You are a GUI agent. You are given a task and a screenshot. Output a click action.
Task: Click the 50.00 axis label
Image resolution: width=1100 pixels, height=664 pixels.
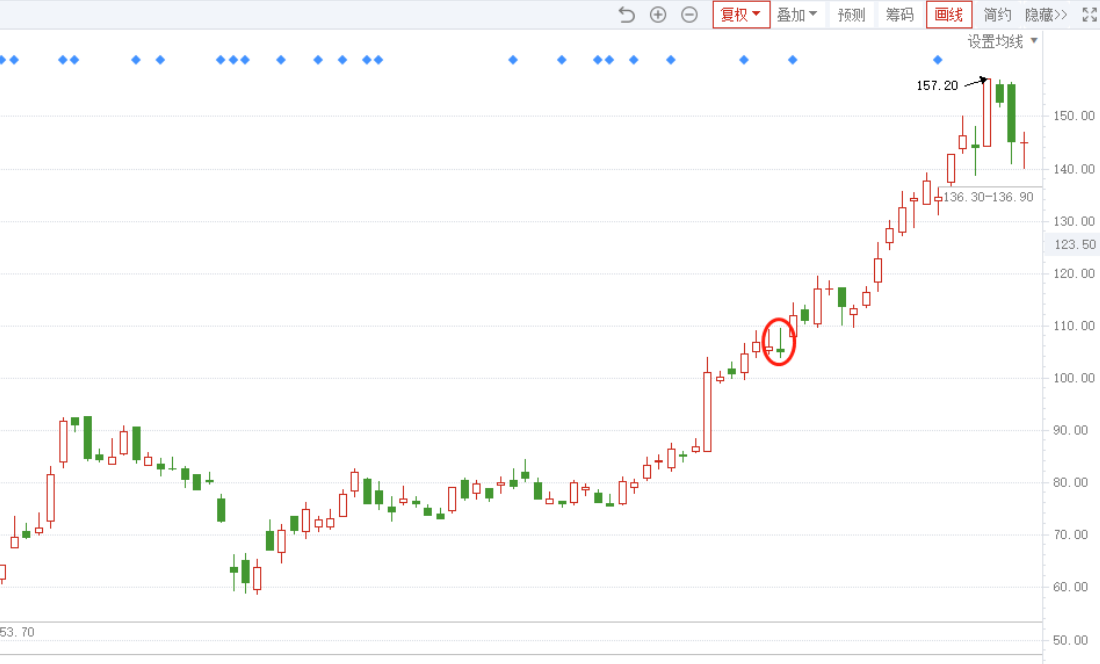tap(1071, 640)
